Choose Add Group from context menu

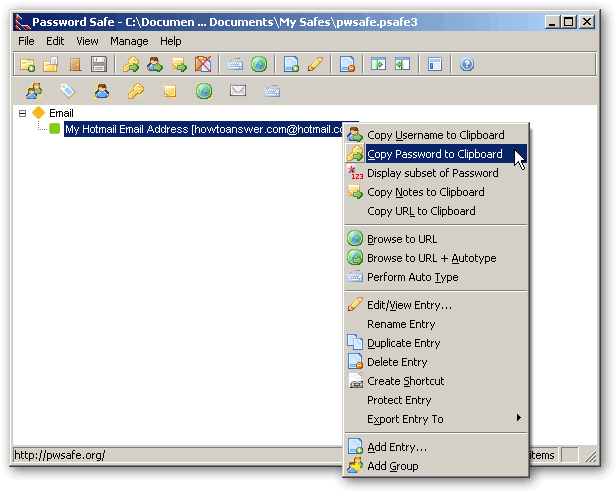tap(436, 466)
